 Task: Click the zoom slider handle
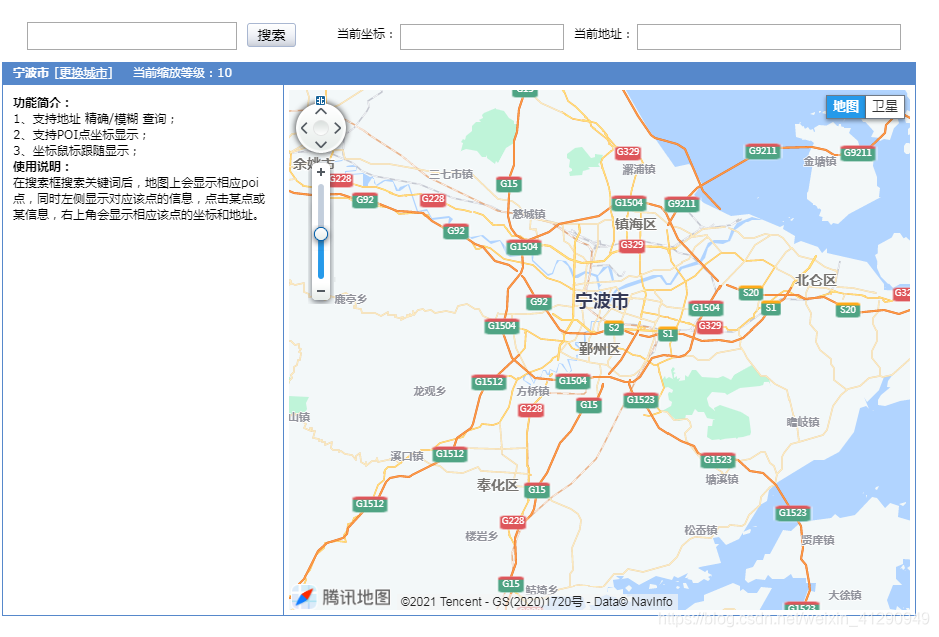[321, 234]
